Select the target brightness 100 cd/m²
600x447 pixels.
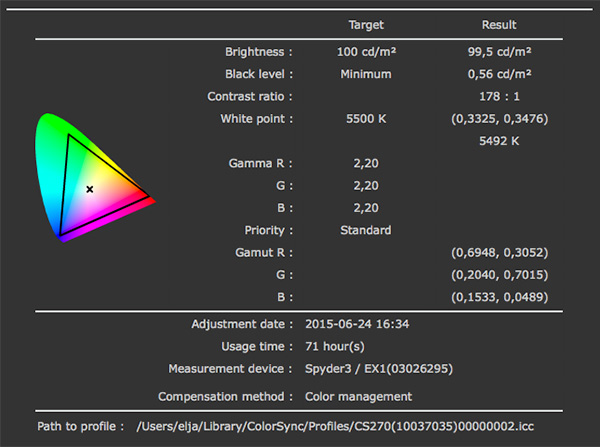pos(366,52)
